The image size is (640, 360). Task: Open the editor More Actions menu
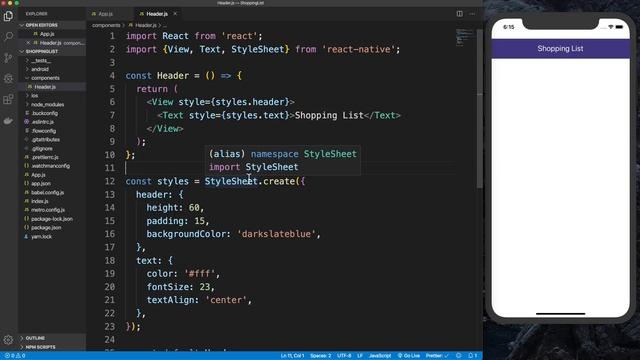pos(472,13)
